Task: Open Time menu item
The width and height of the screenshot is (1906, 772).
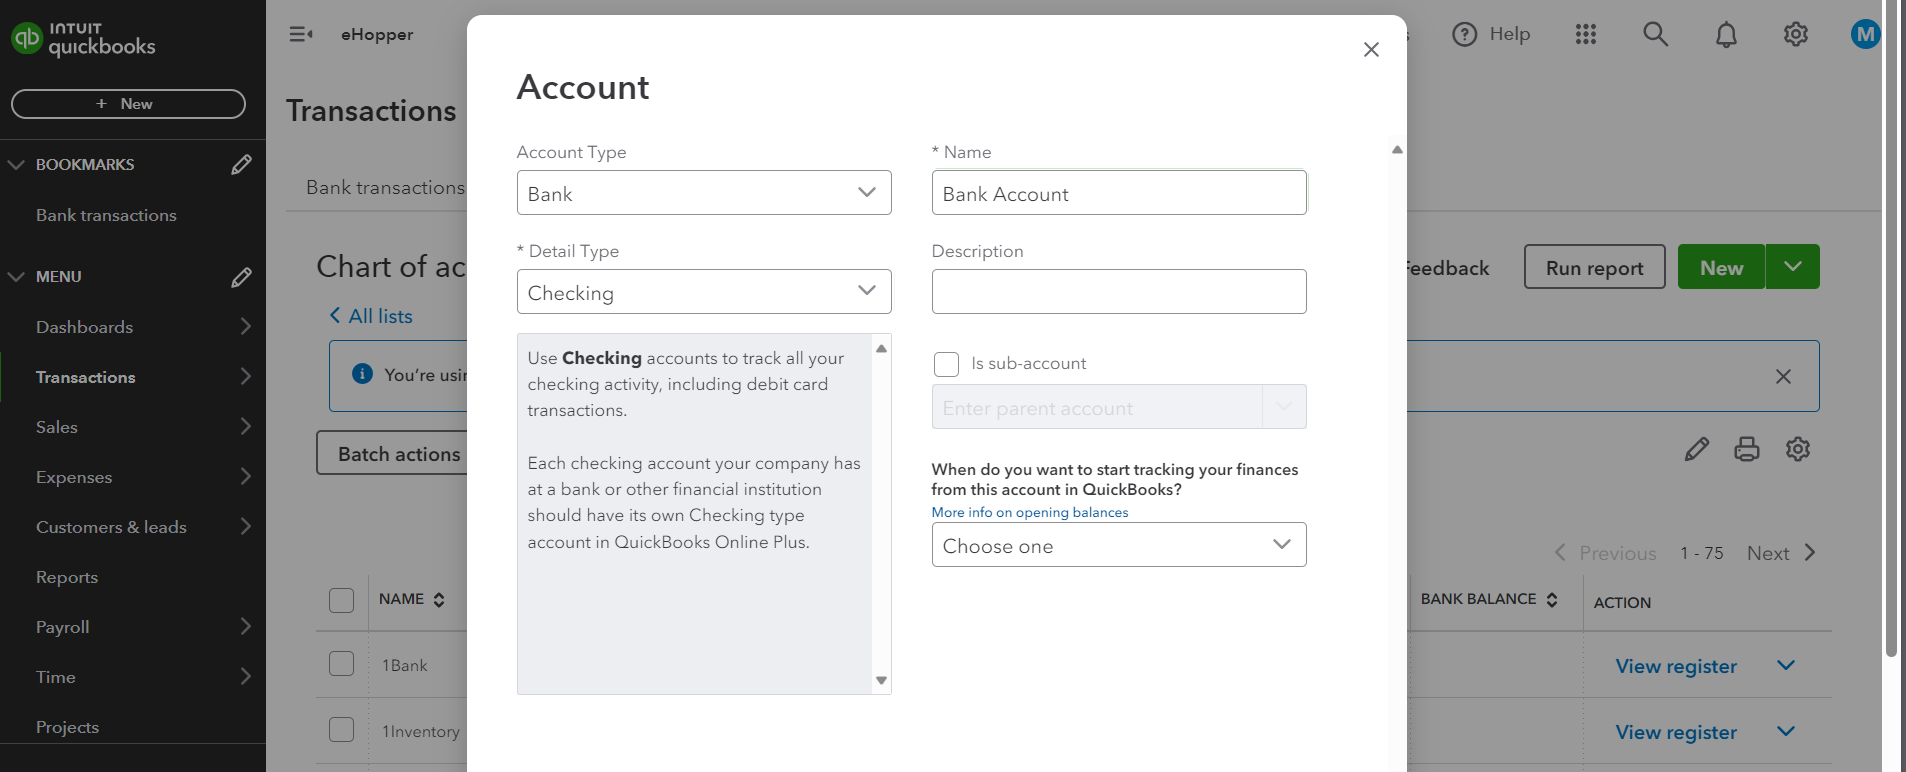Action: (56, 677)
